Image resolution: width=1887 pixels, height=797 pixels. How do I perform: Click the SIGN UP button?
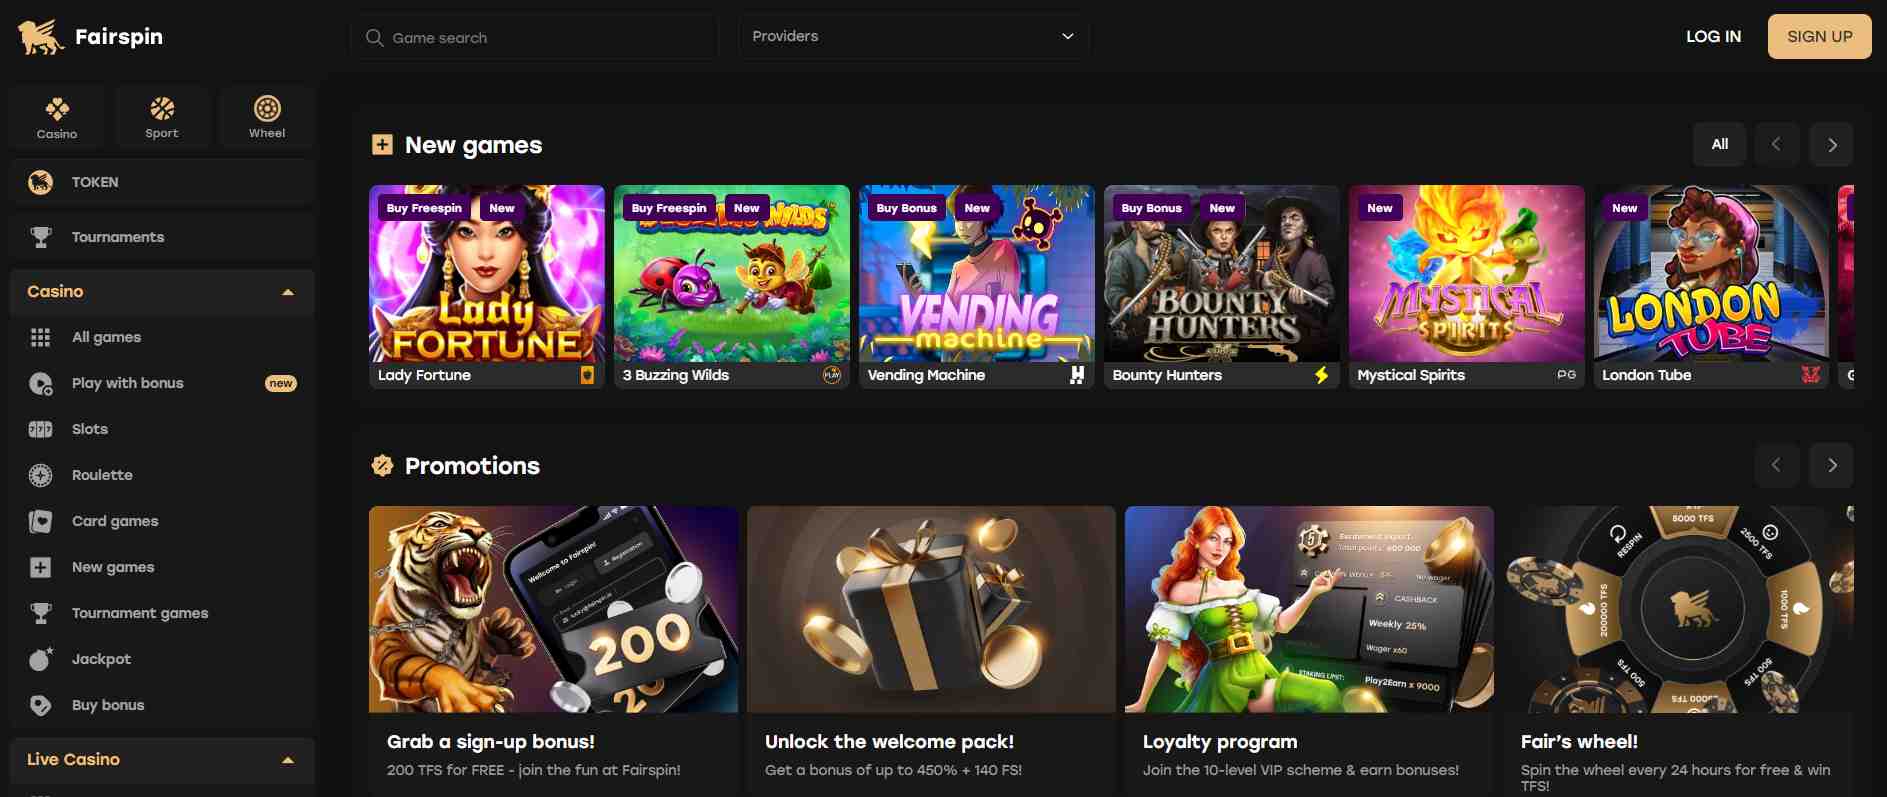click(1819, 36)
